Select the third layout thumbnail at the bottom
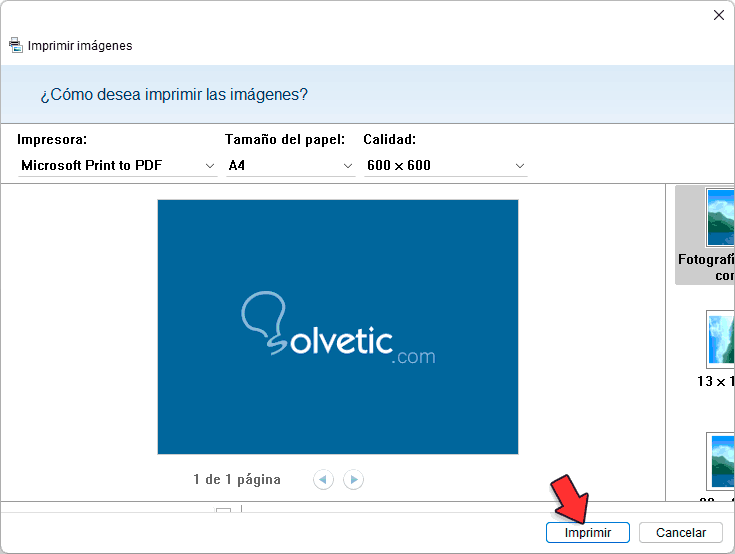The image size is (735, 554). [x=720, y=462]
